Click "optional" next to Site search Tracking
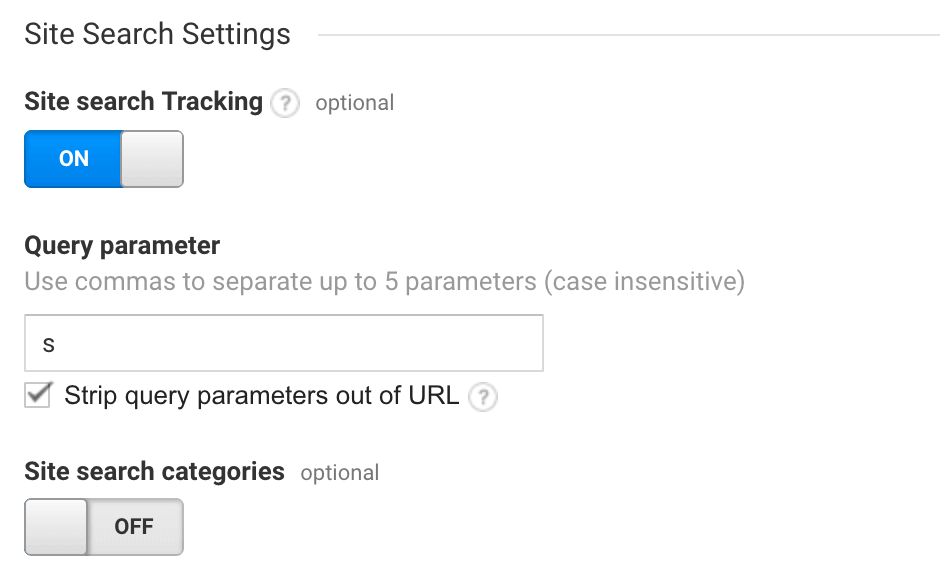The width and height of the screenshot is (940, 586). 355,103
